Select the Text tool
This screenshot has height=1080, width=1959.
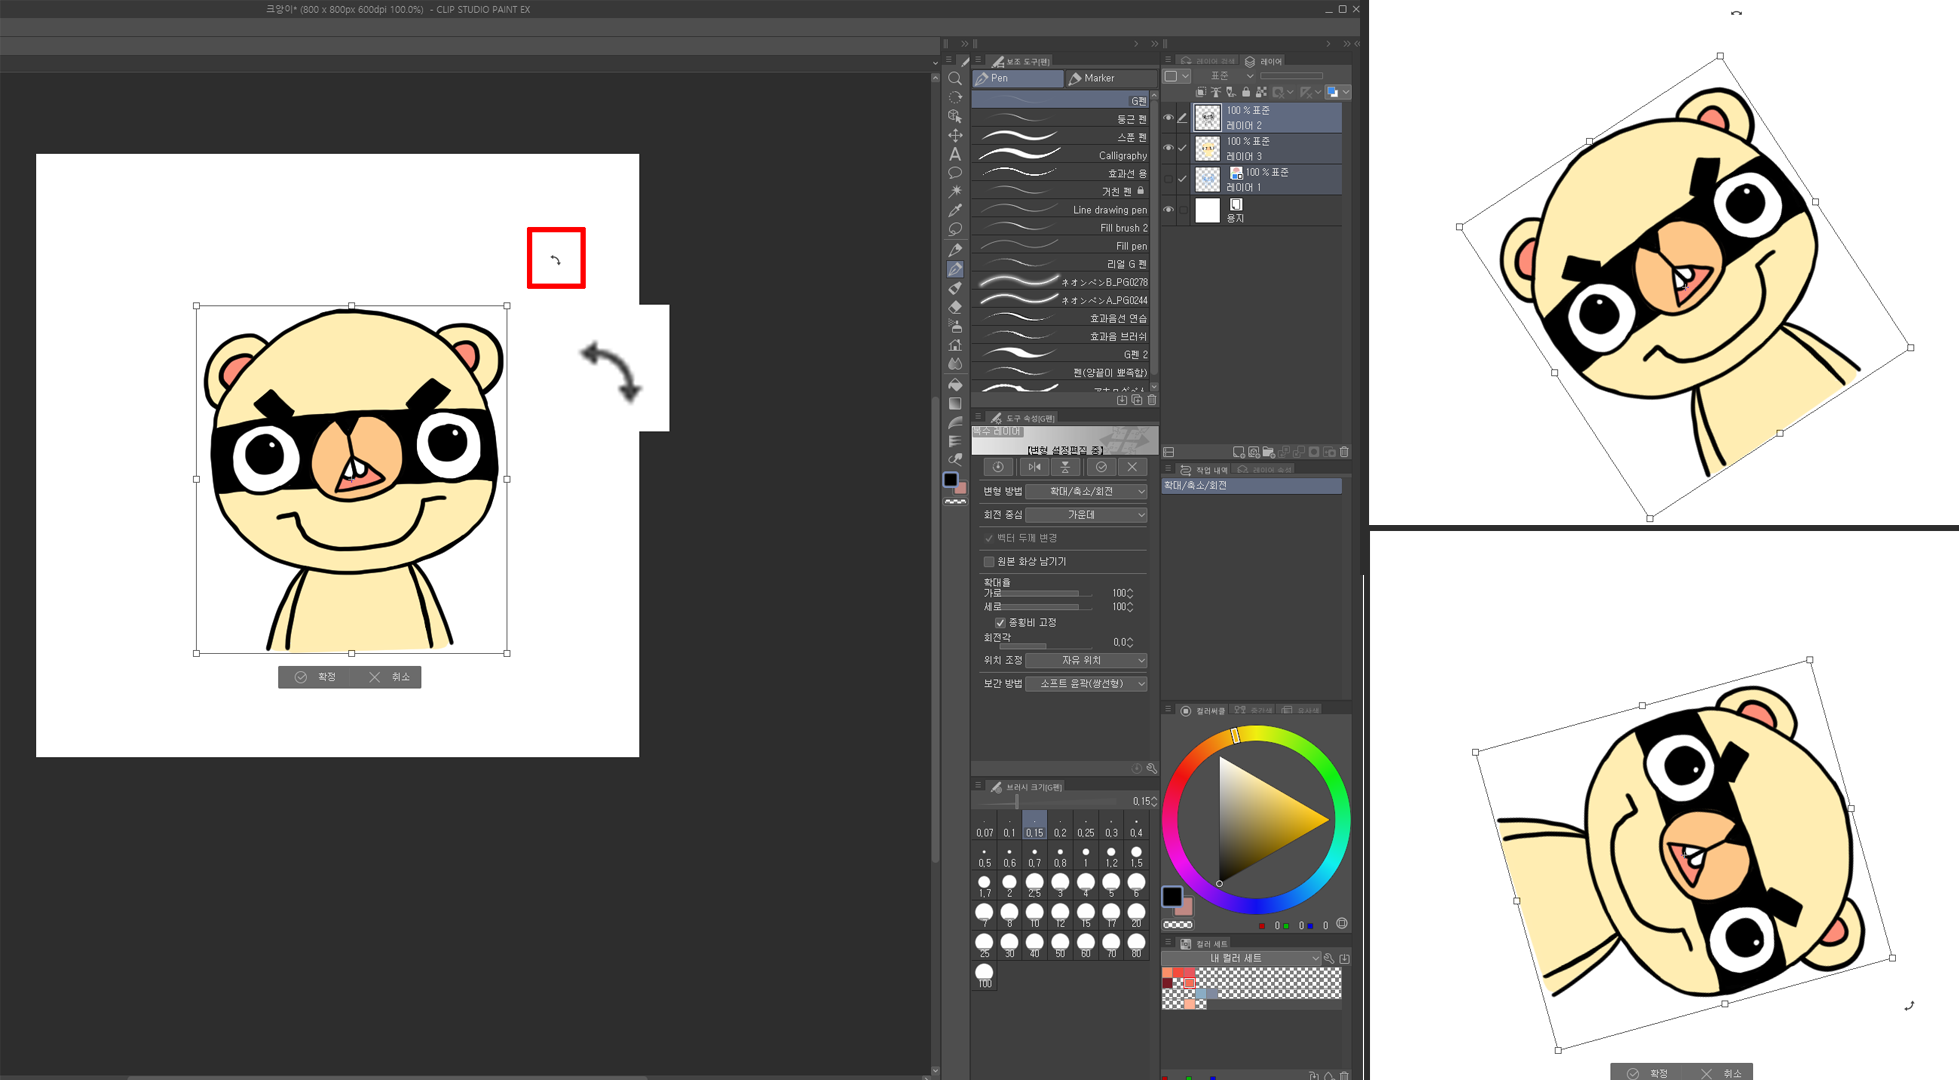(x=955, y=154)
